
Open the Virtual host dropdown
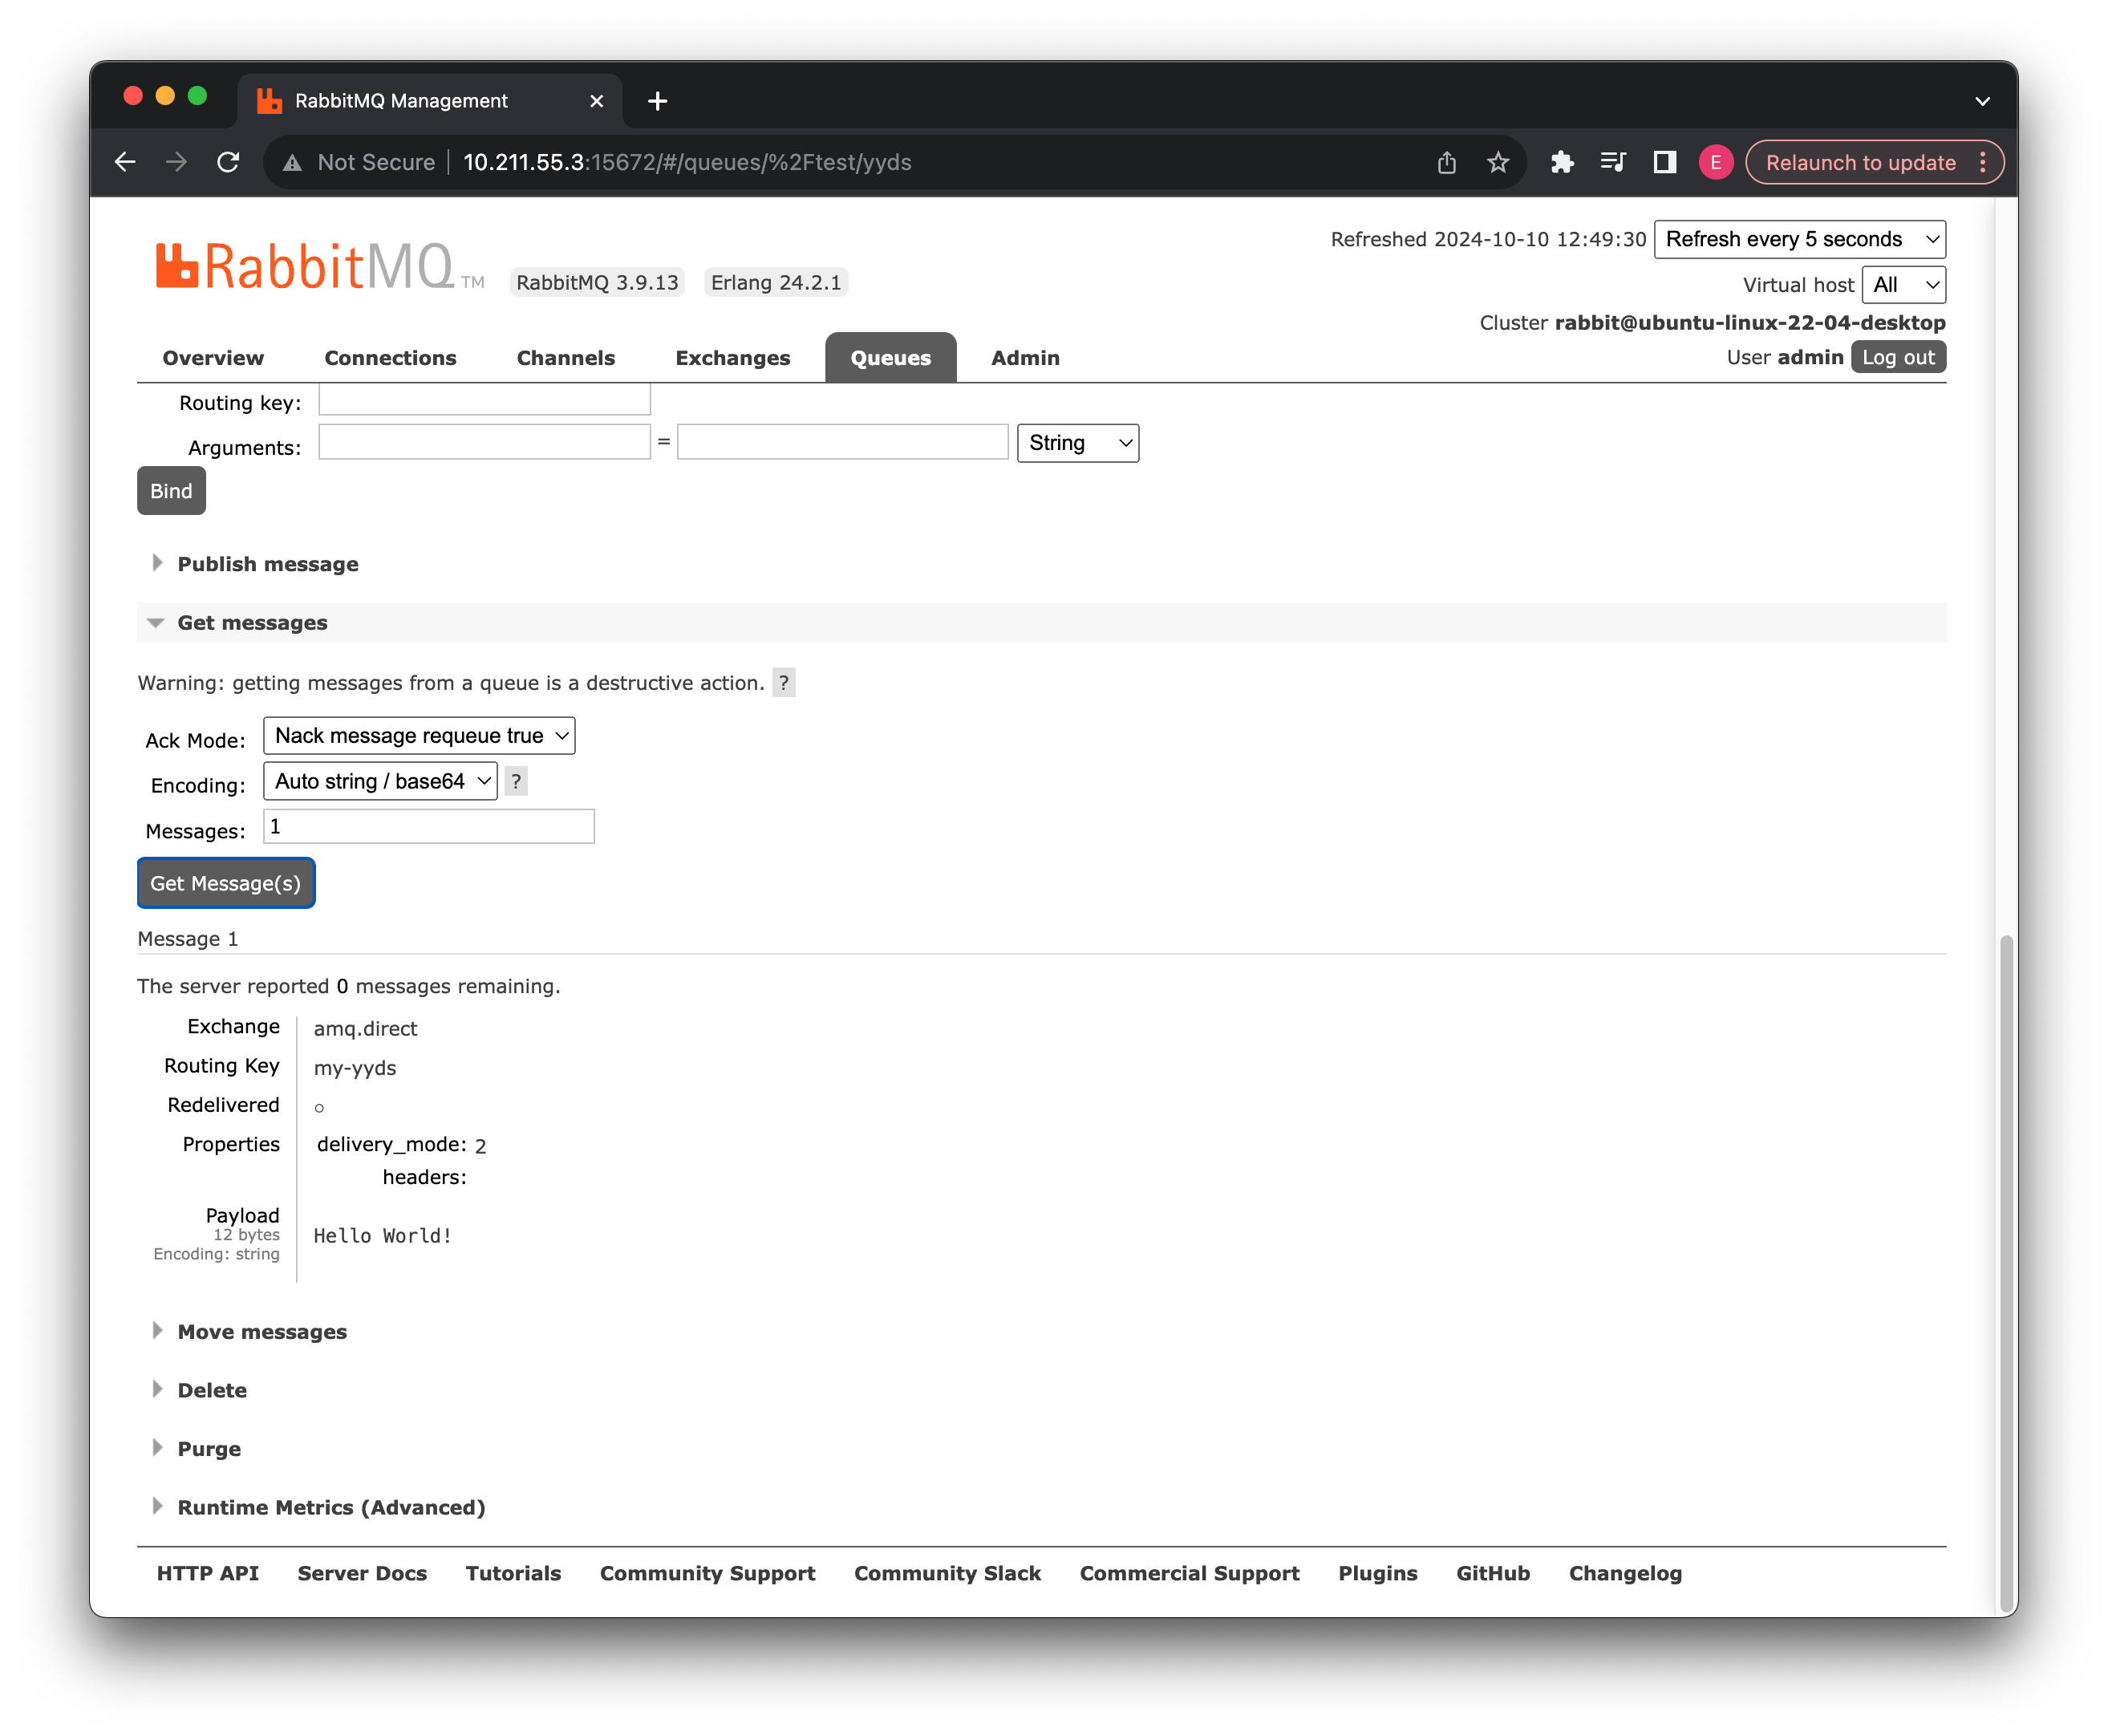(x=1903, y=285)
